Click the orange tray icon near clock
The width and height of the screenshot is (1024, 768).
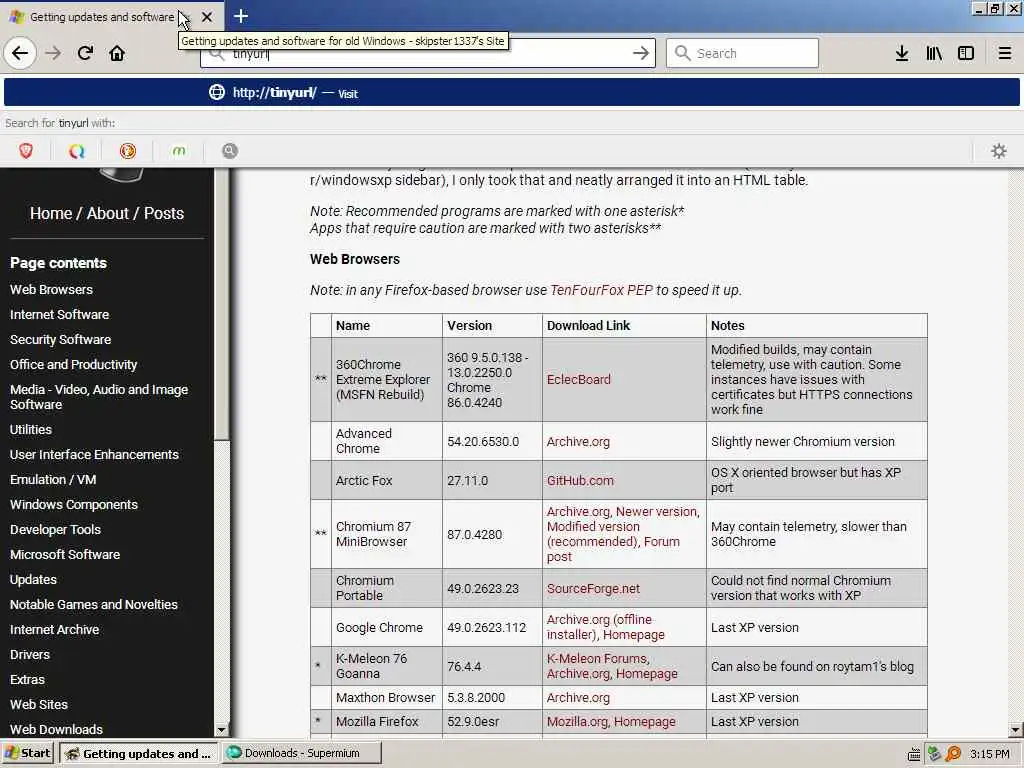point(953,754)
